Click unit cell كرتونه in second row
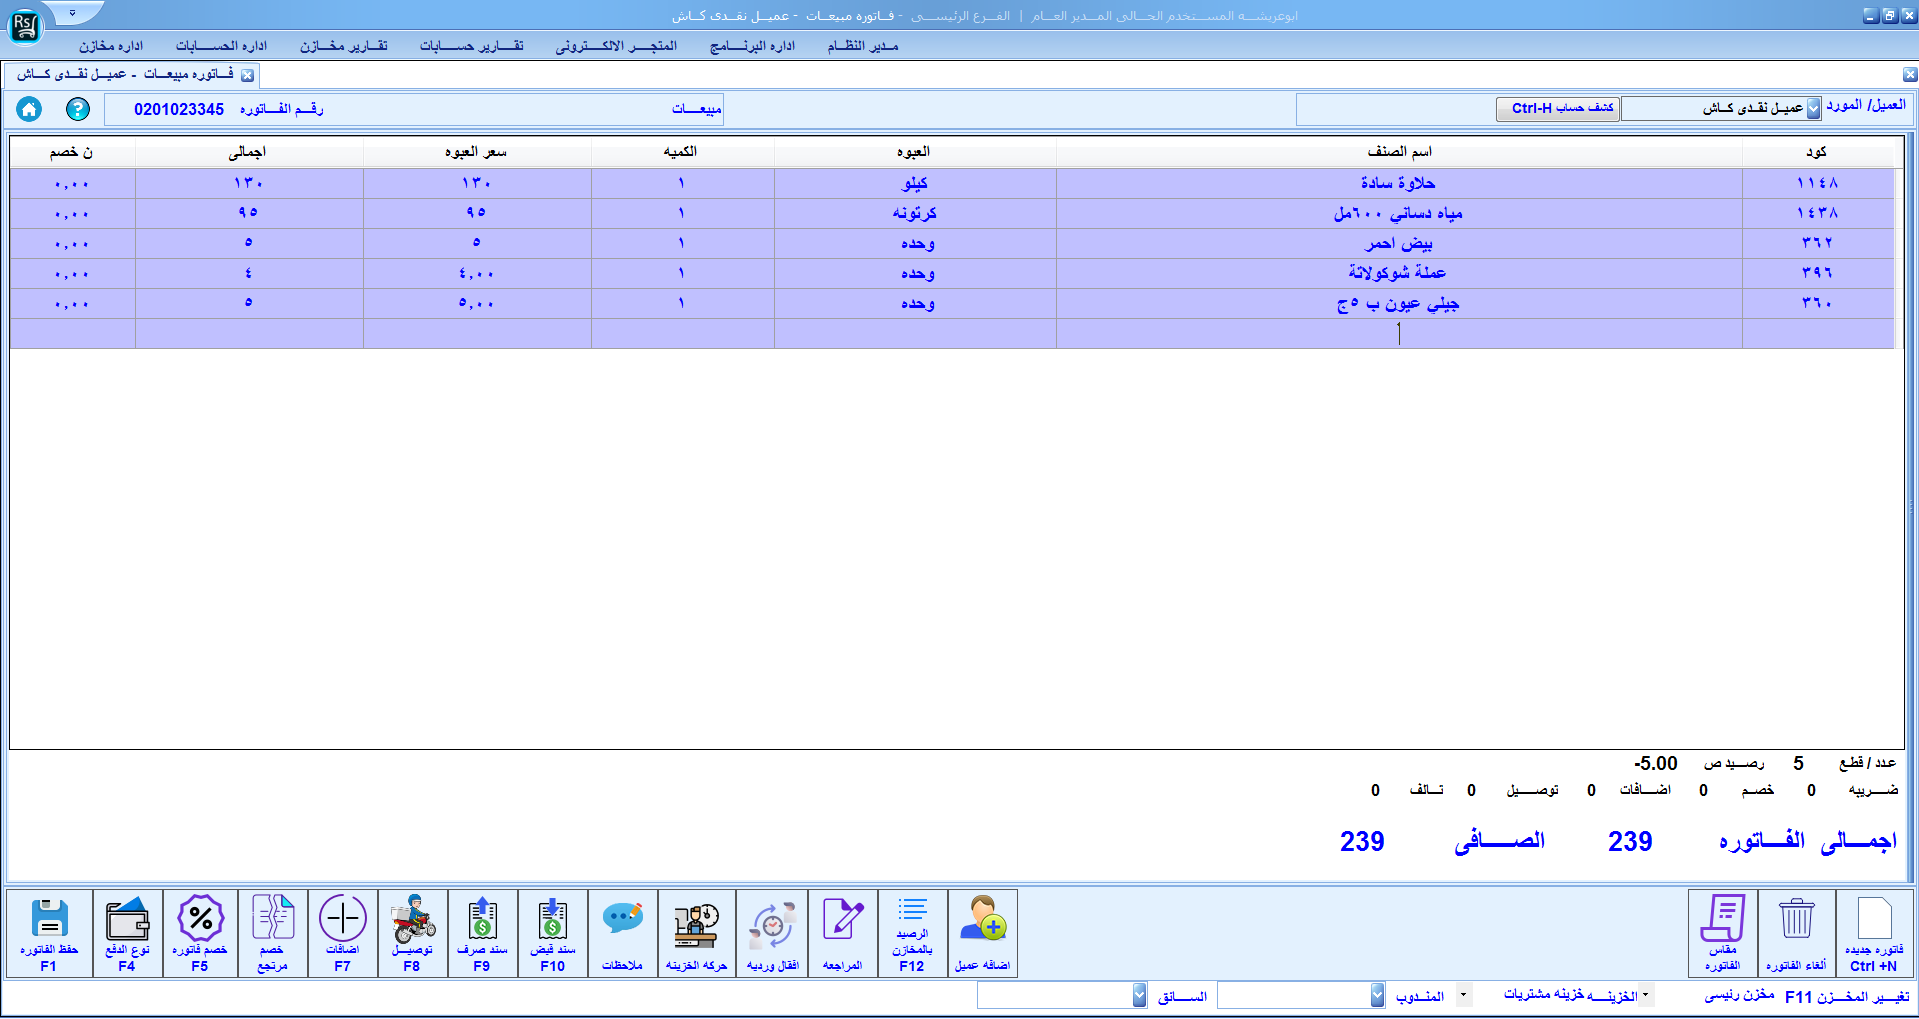 (915, 213)
